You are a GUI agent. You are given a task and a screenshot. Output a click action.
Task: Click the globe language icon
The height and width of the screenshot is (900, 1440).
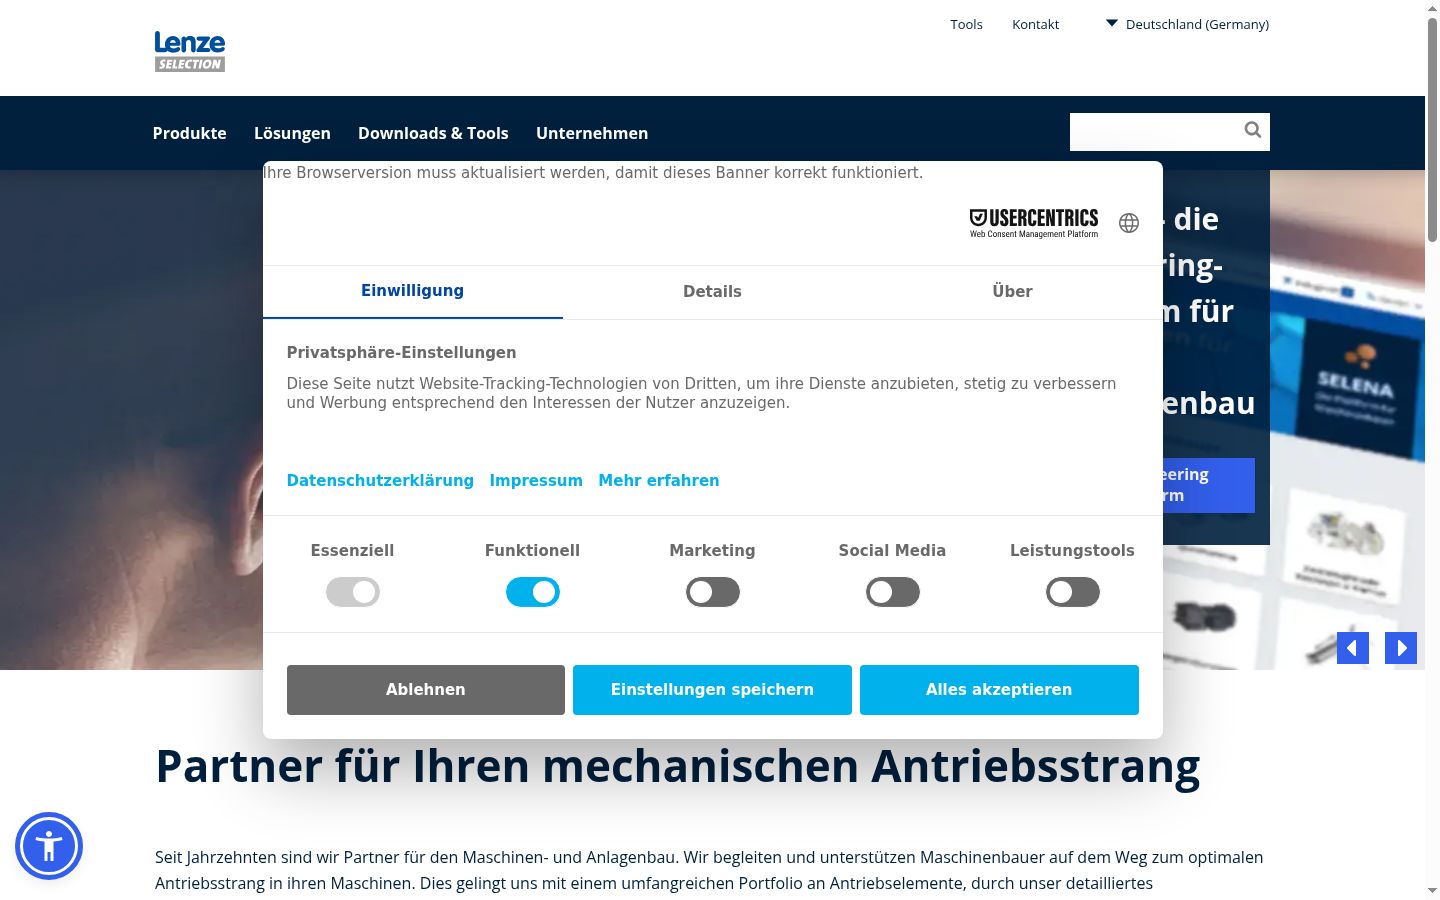1129,223
